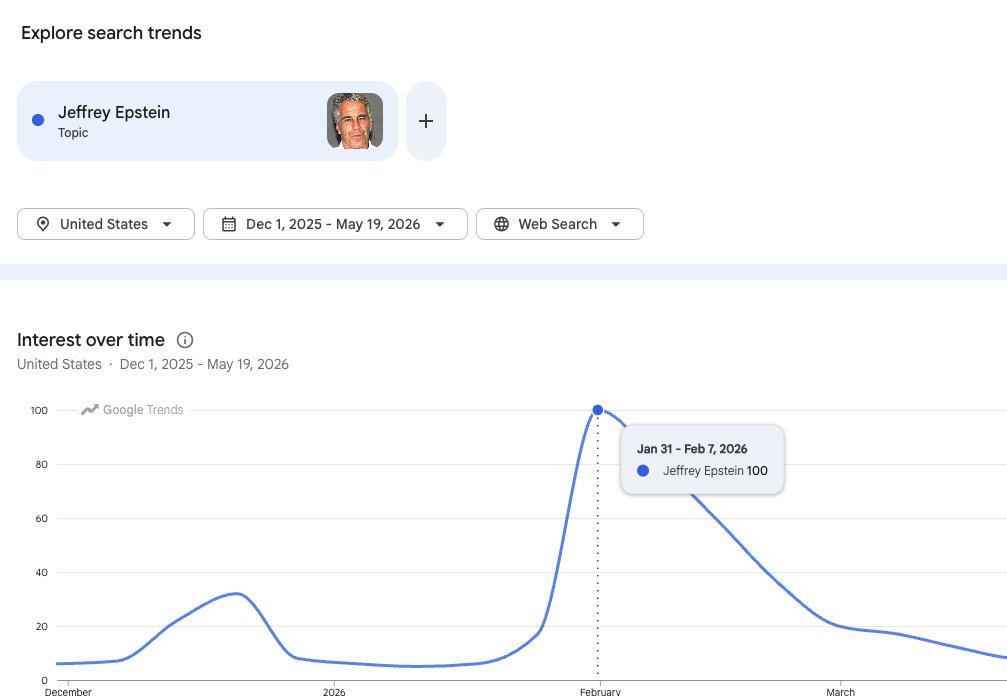Click the 'February' axis label
This screenshot has height=696, width=1007.
point(600,692)
